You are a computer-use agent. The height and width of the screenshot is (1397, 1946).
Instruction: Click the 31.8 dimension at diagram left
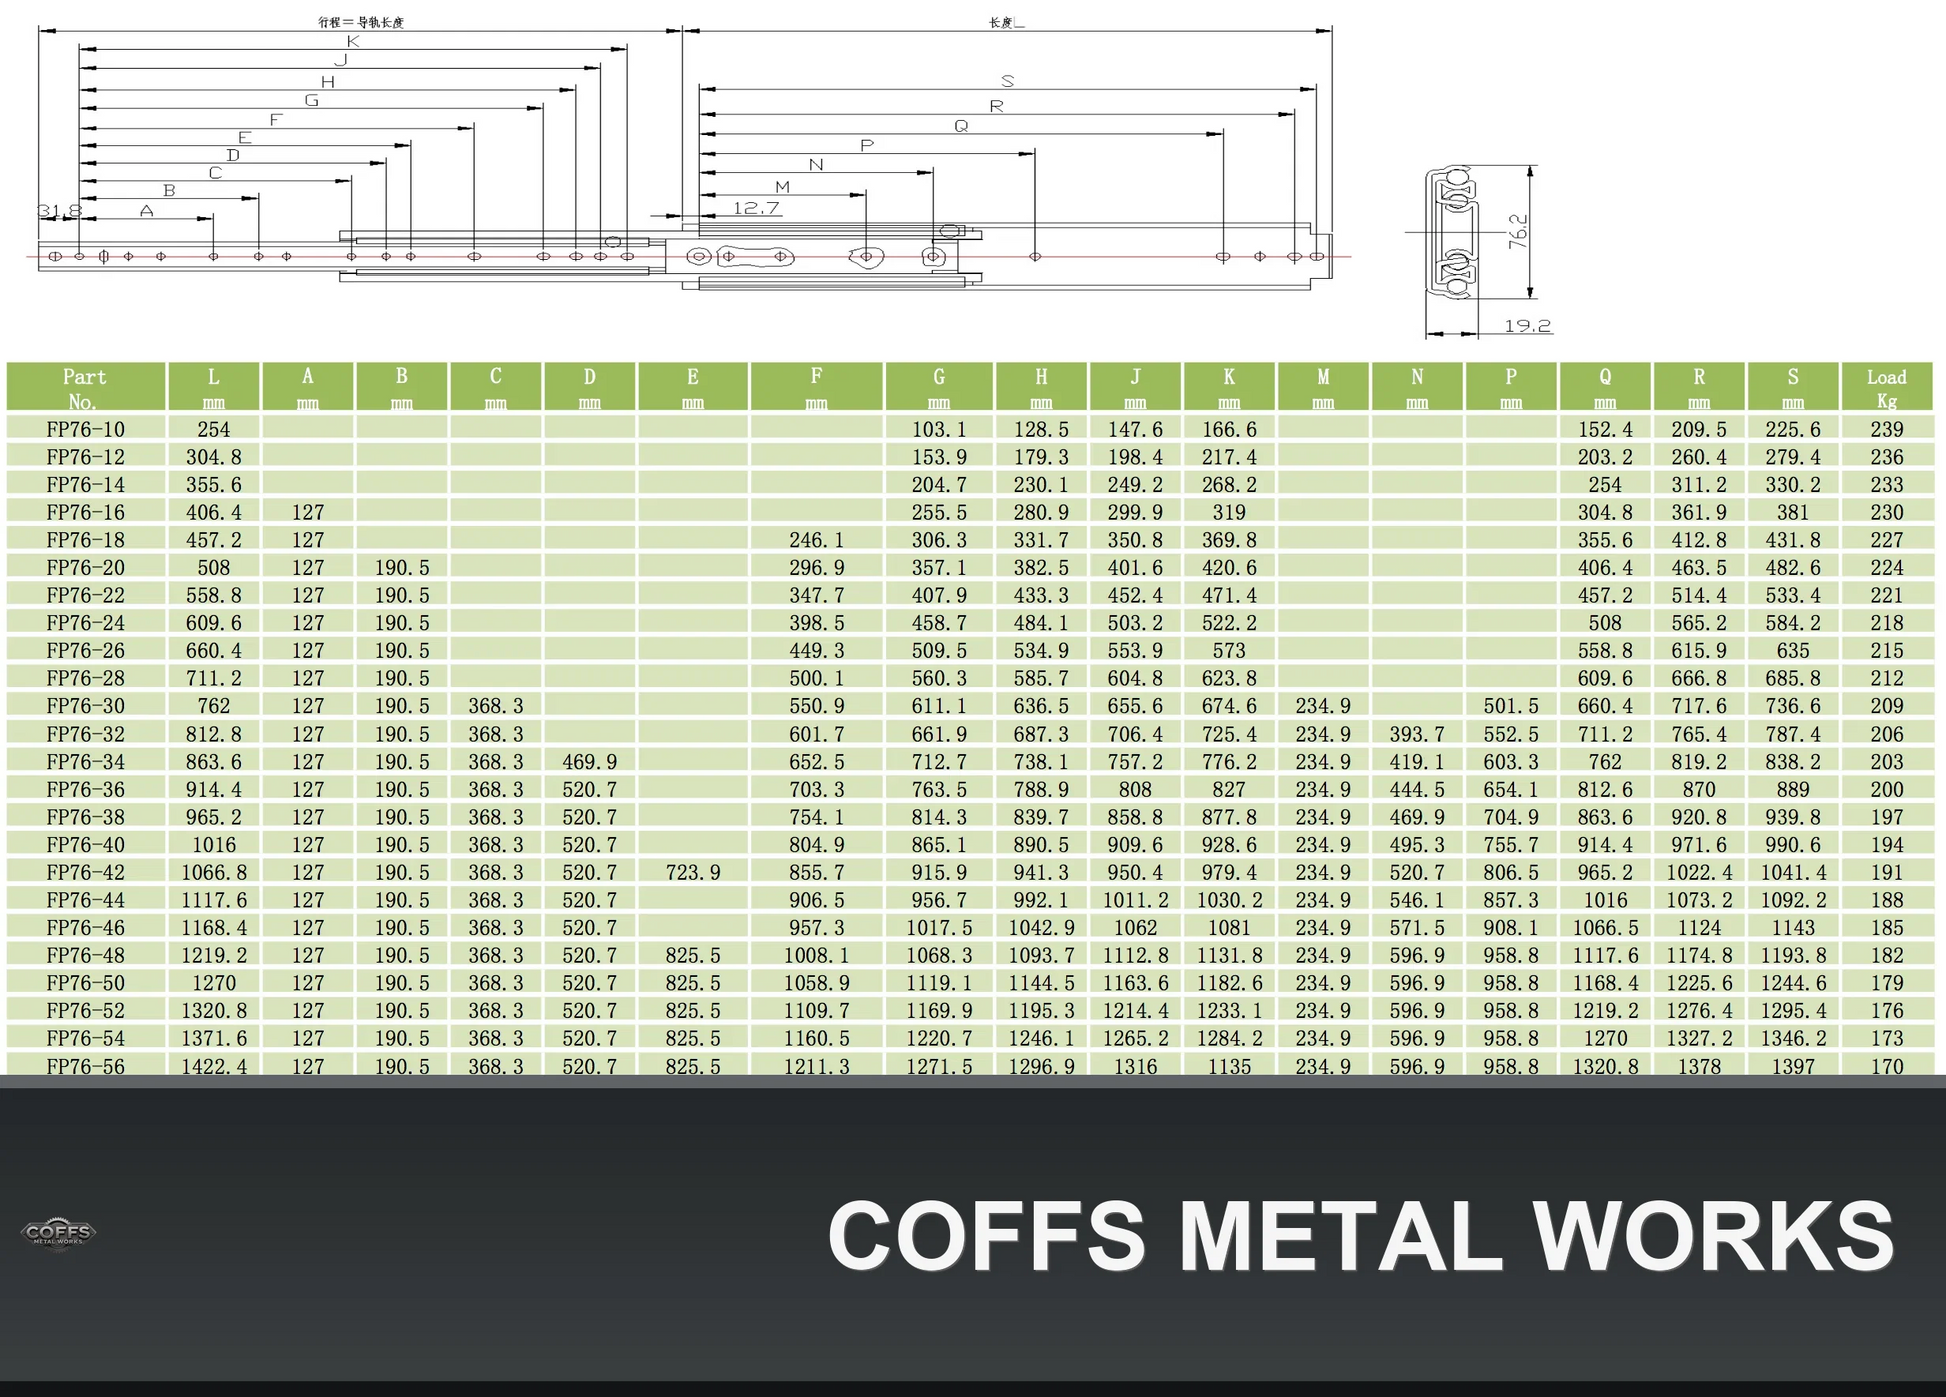click(x=59, y=210)
